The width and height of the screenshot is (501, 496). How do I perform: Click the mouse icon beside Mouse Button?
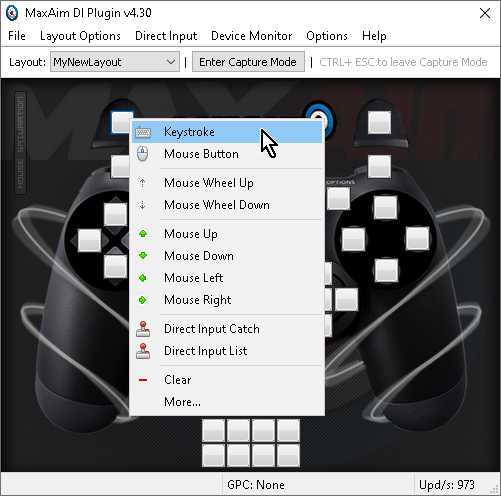click(x=143, y=154)
